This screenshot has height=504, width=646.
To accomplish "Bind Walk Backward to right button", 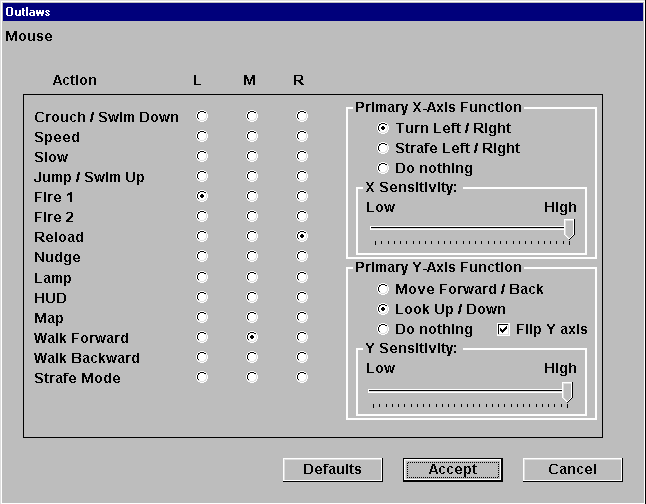I will tap(302, 357).
